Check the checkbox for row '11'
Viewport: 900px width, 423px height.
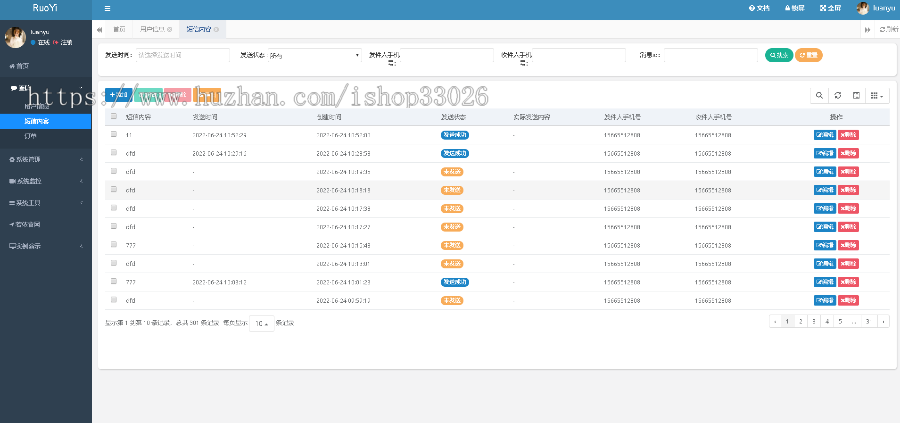pyautogui.click(x=114, y=134)
